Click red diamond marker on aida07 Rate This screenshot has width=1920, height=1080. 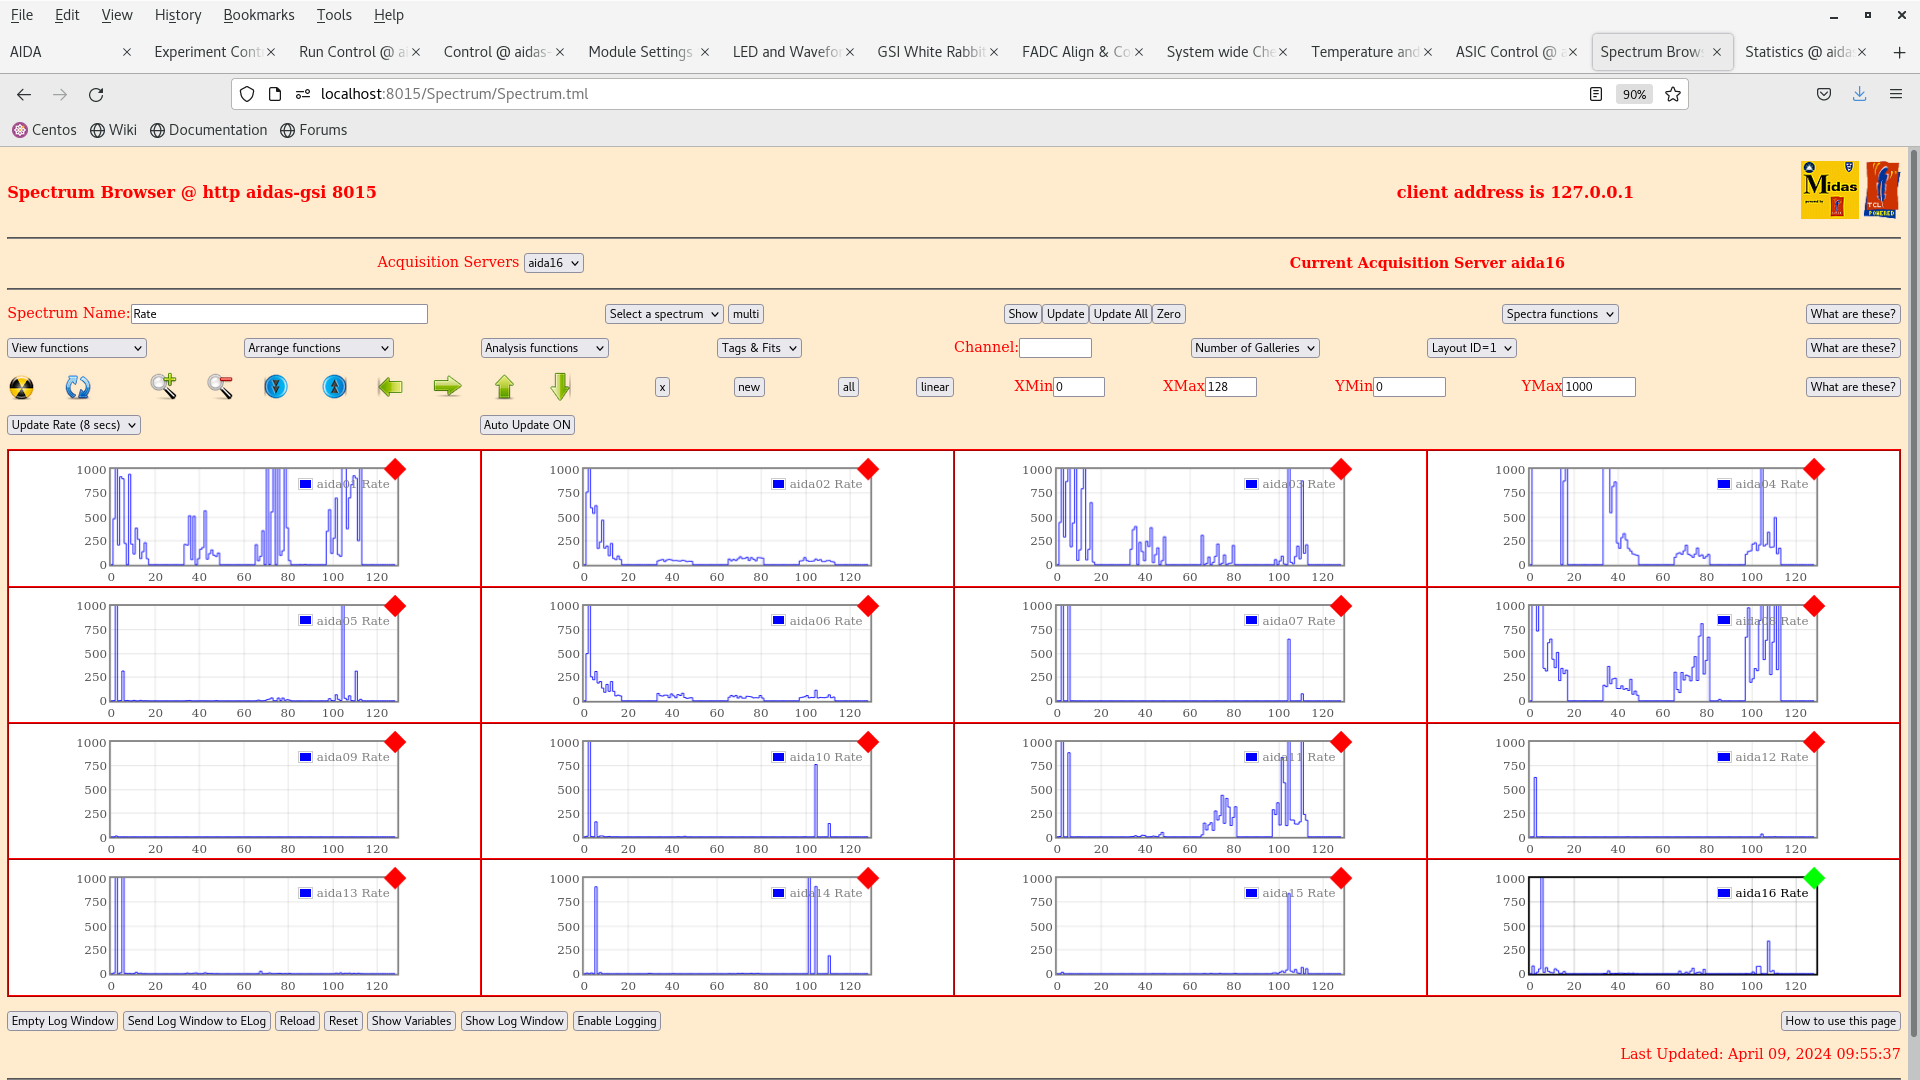1341,606
